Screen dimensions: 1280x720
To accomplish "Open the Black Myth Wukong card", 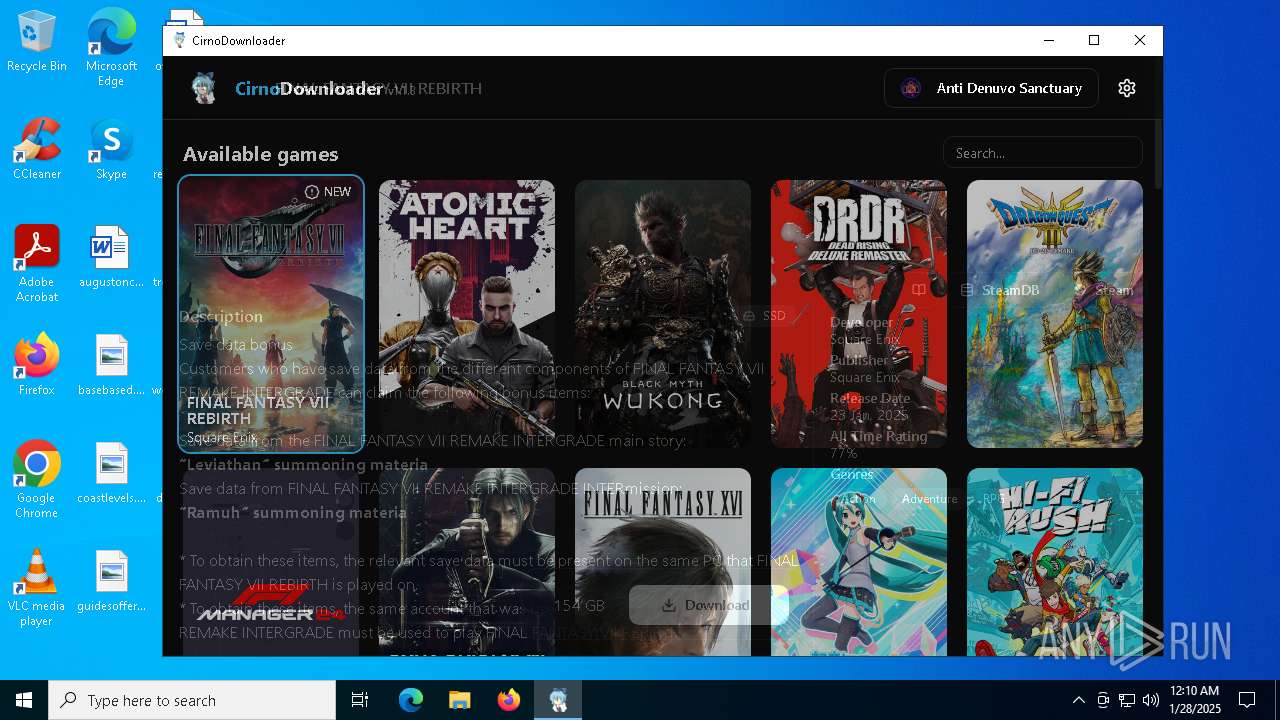I will (663, 314).
